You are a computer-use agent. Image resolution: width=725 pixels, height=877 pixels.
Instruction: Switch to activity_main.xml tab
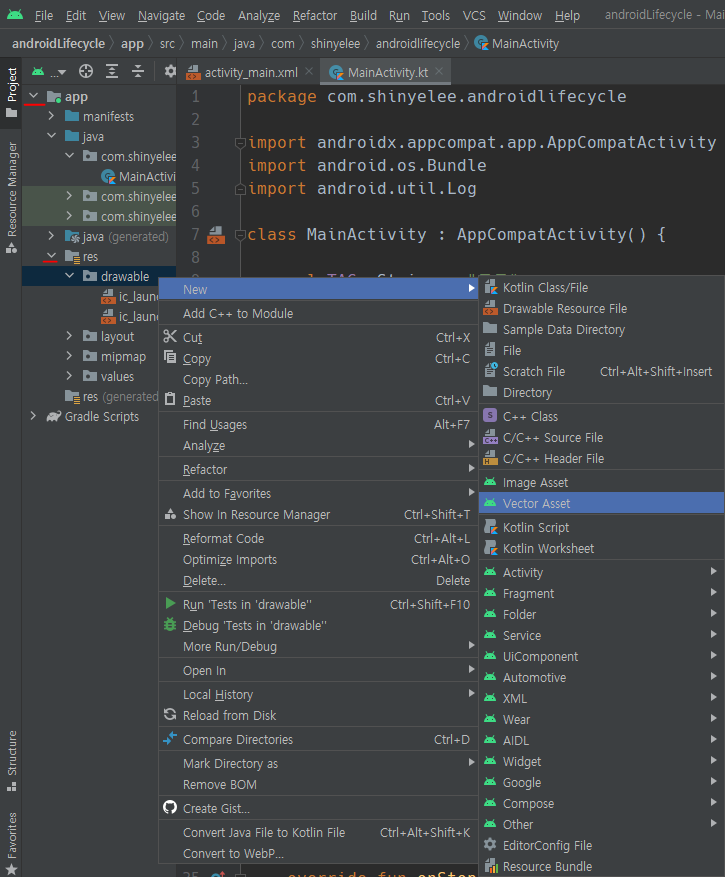pos(251,72)
